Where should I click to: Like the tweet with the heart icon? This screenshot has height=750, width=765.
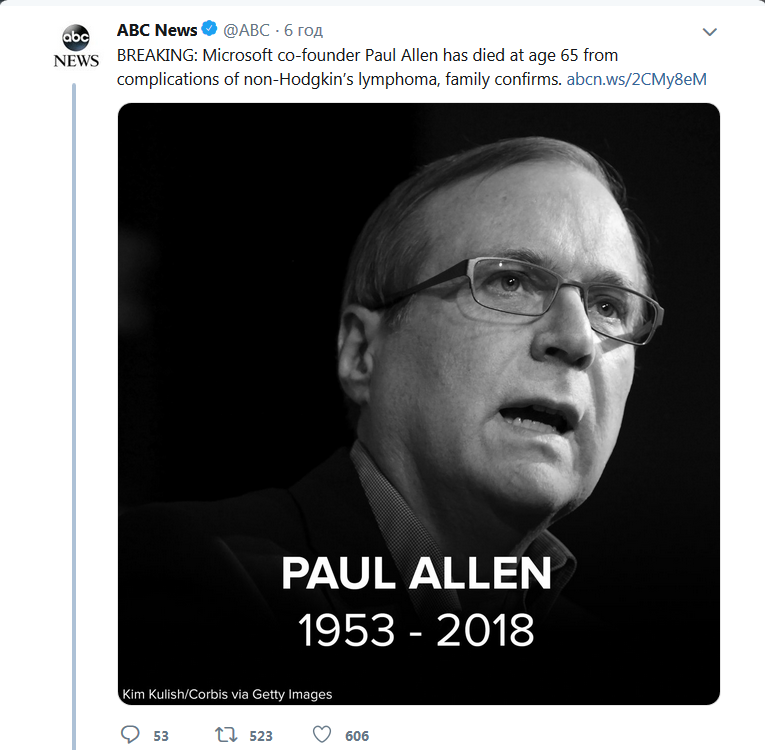[322, 735]
